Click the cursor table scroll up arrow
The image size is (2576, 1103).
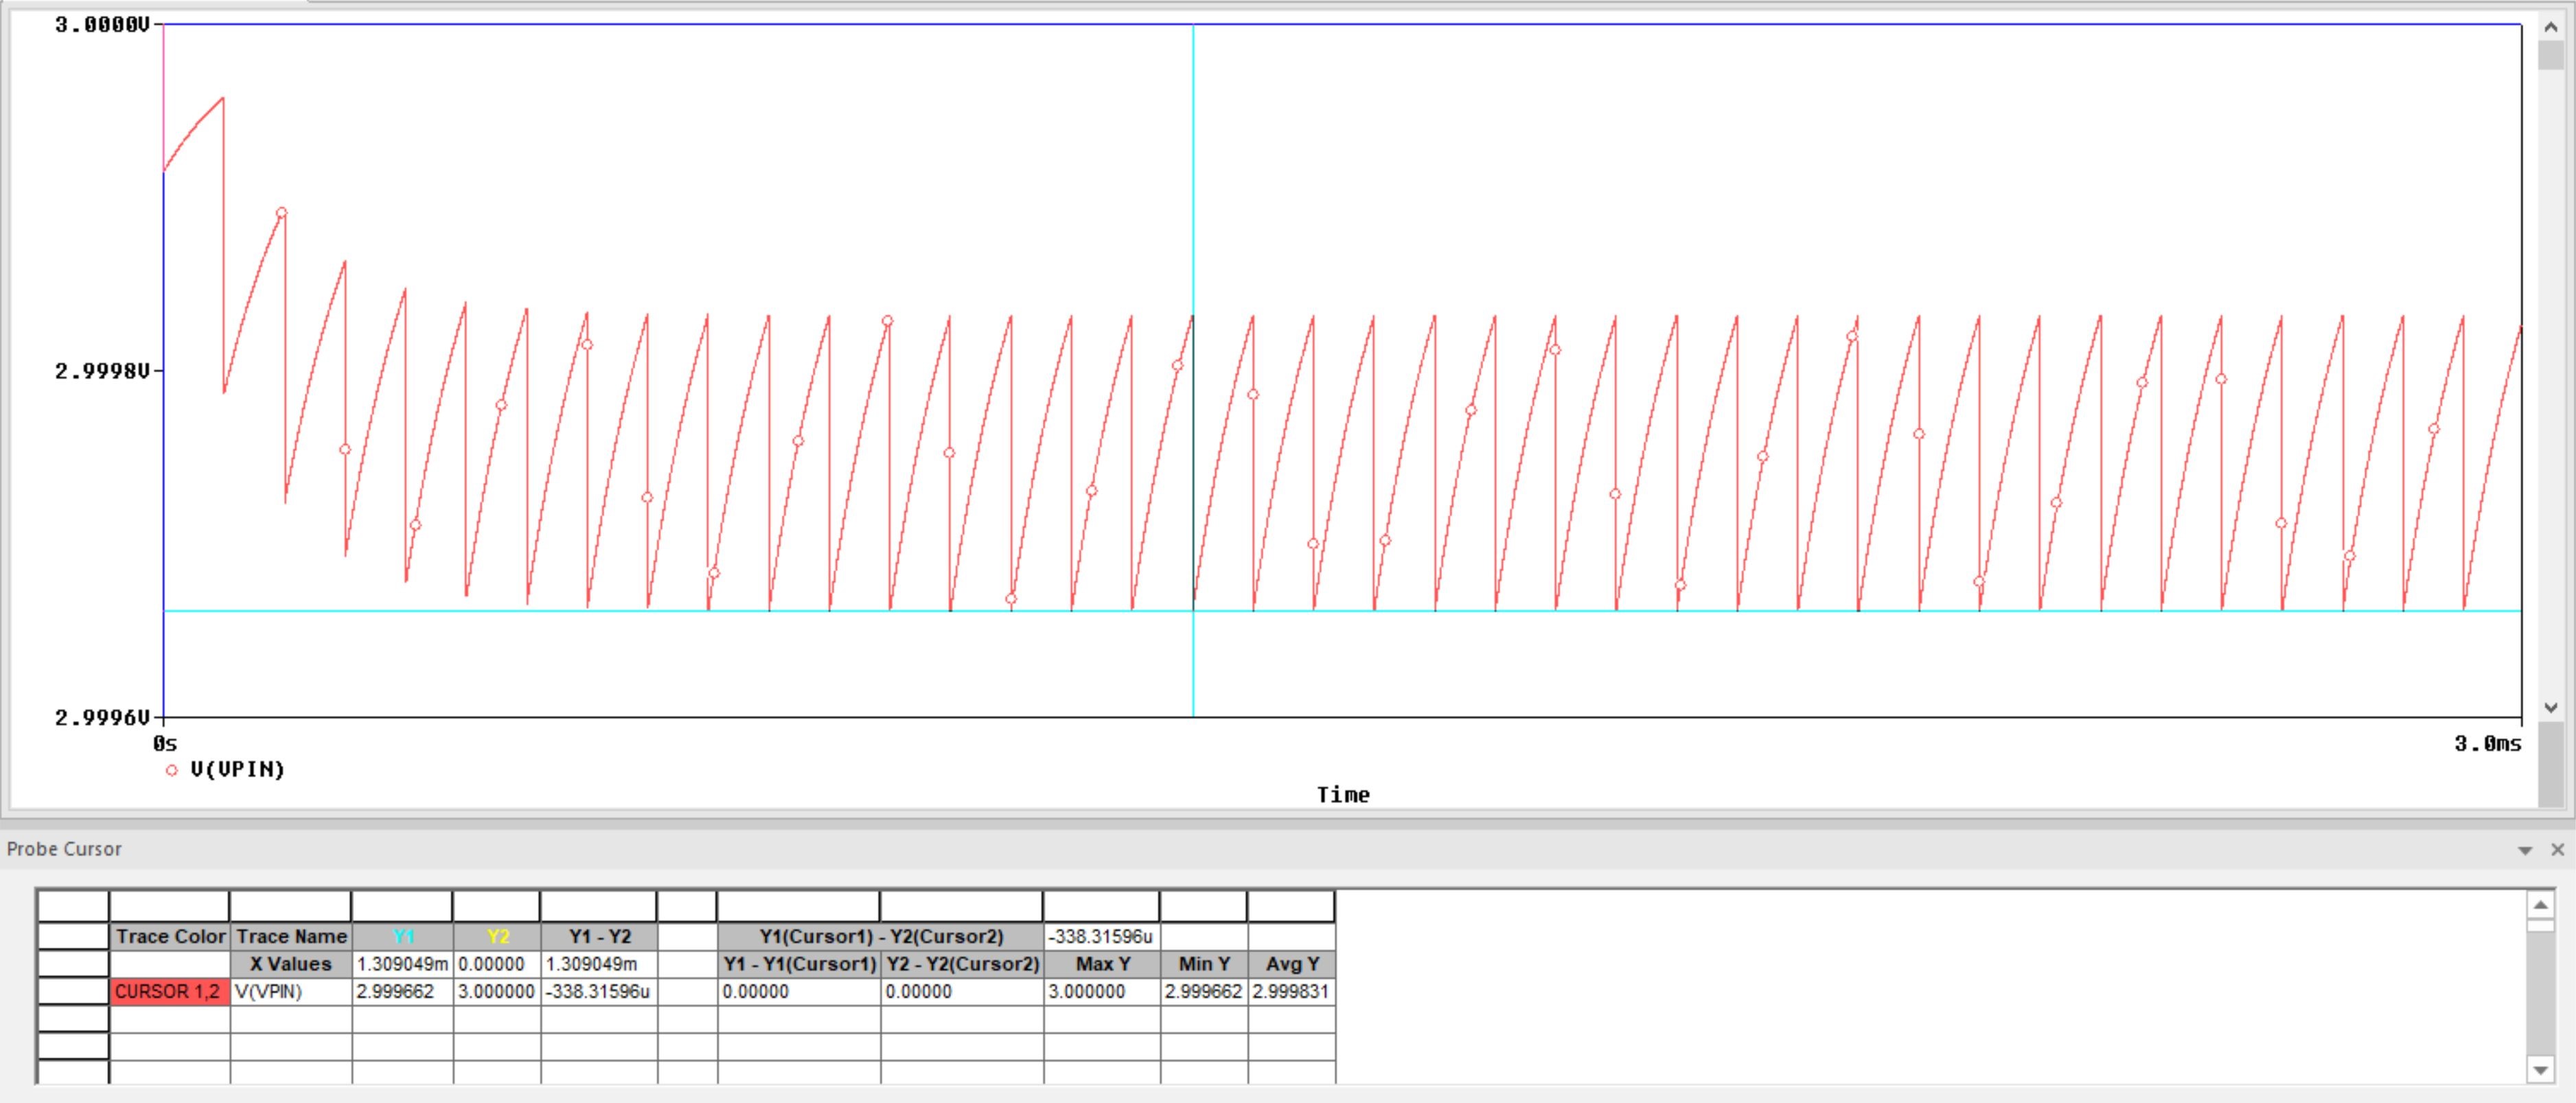[2540, 906]
